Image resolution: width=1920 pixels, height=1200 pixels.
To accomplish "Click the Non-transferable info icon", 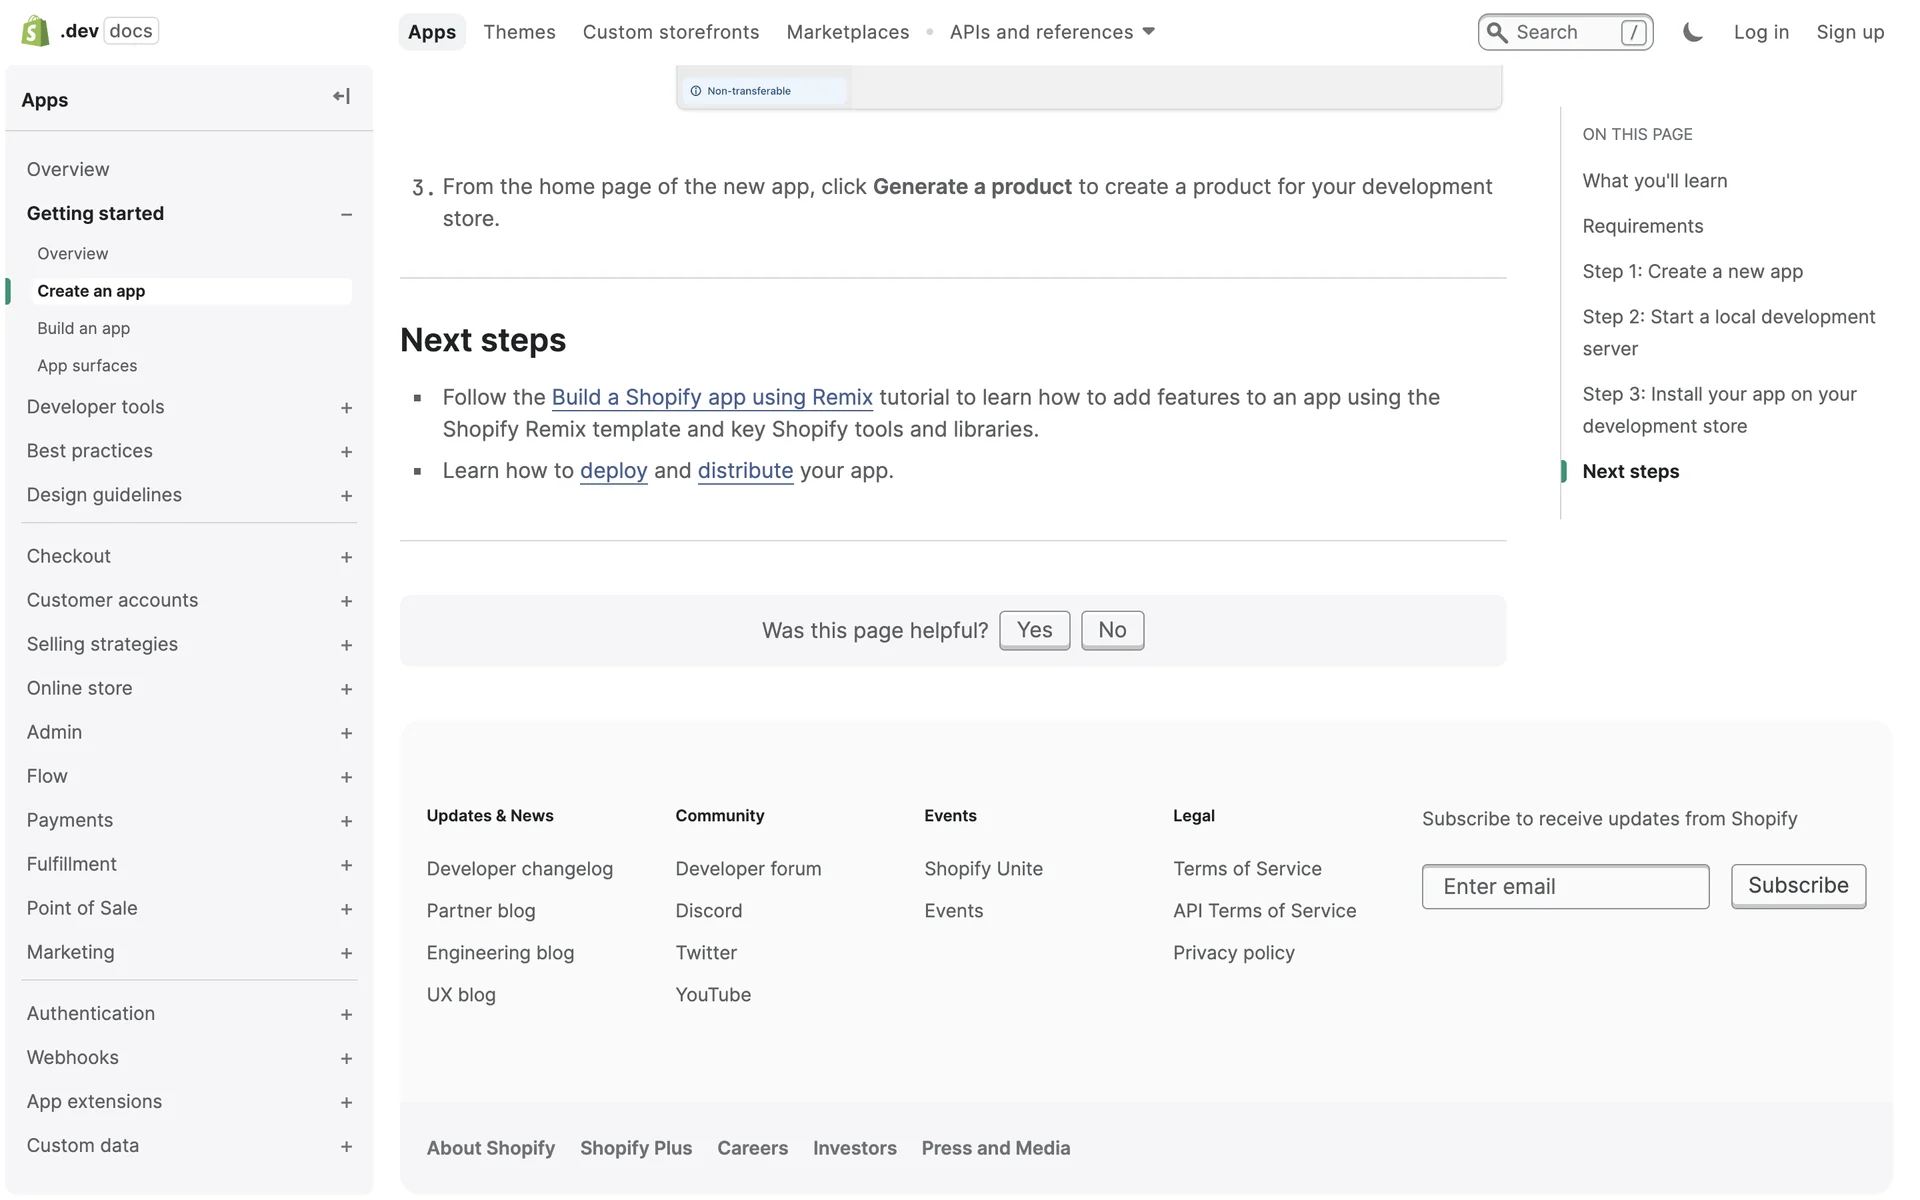I will tap(696, 91).
